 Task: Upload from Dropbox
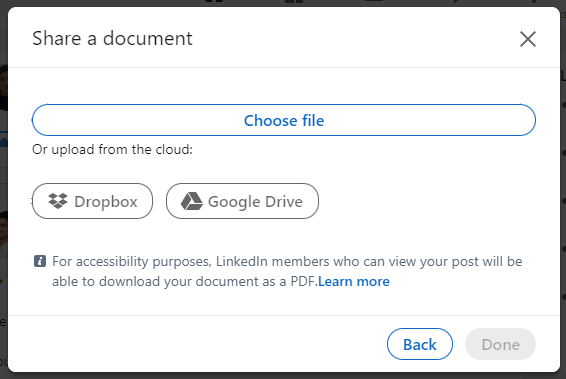(92, 201)
